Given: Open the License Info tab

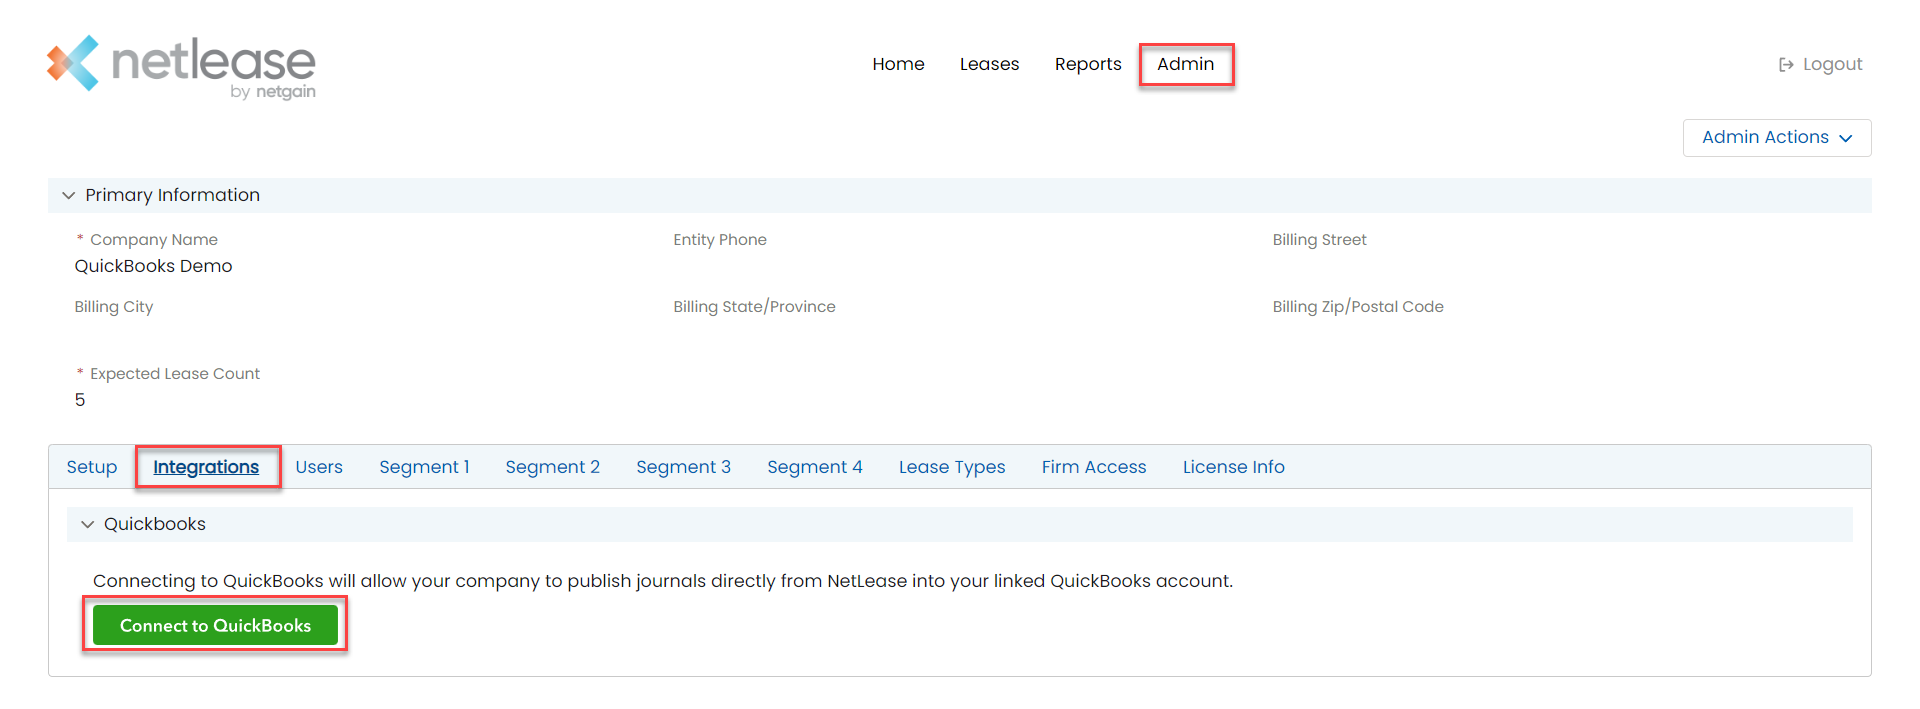Looking at the screenshot, I should [x=1234, y=467].
